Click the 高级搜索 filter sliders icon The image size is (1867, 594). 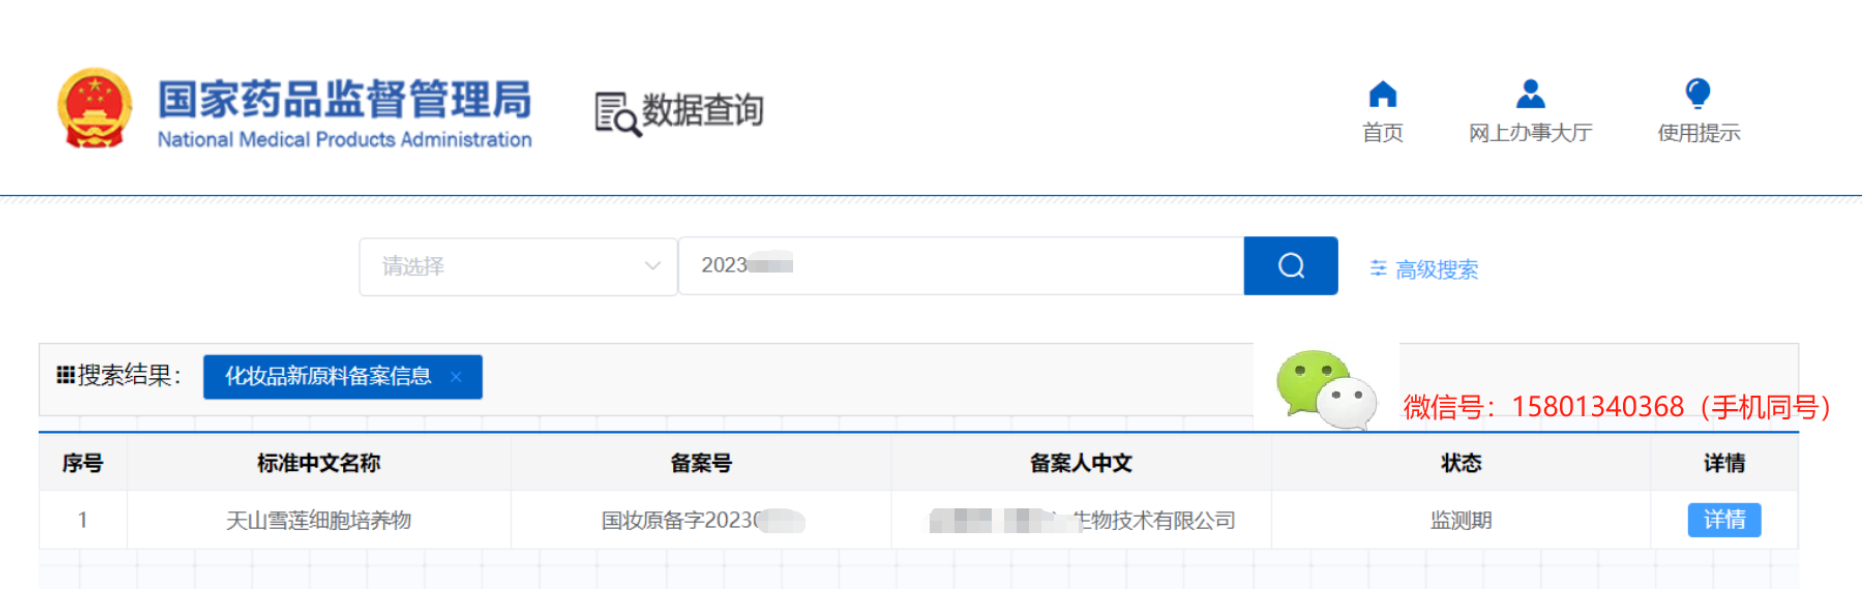click(1378, 268)
